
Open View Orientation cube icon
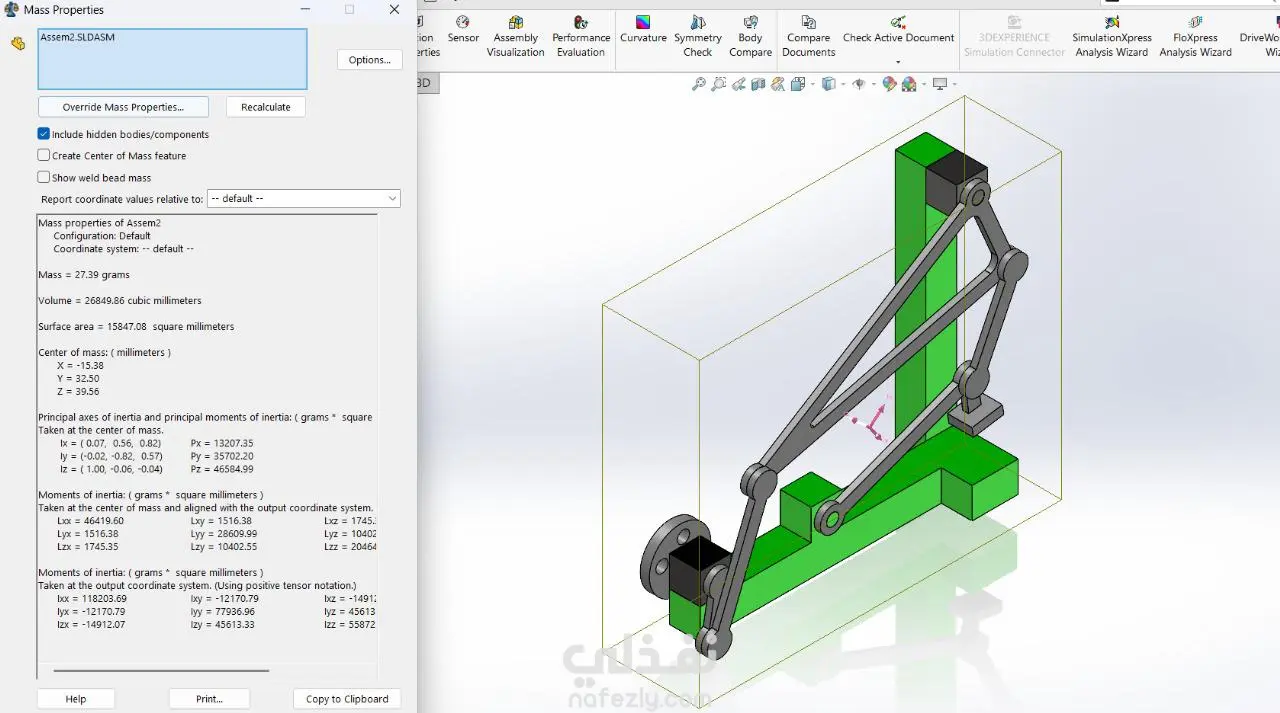(798, 84)
